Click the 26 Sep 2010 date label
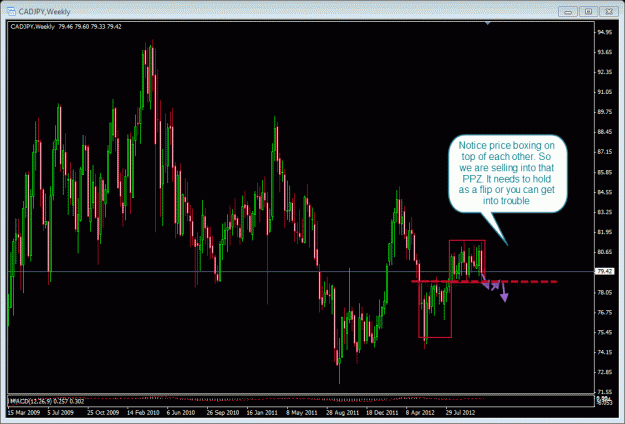 [223, 412]
